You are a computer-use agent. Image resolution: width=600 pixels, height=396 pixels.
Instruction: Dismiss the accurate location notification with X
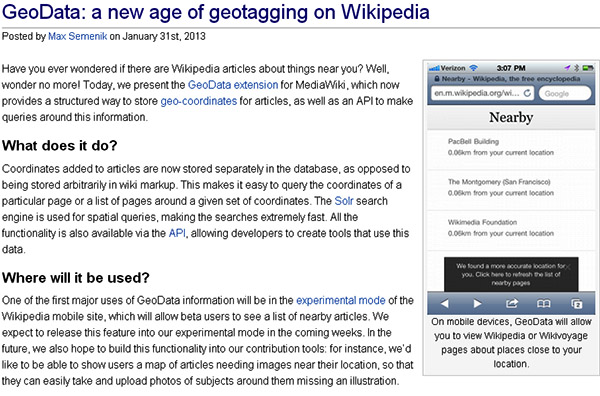(568, 267)
